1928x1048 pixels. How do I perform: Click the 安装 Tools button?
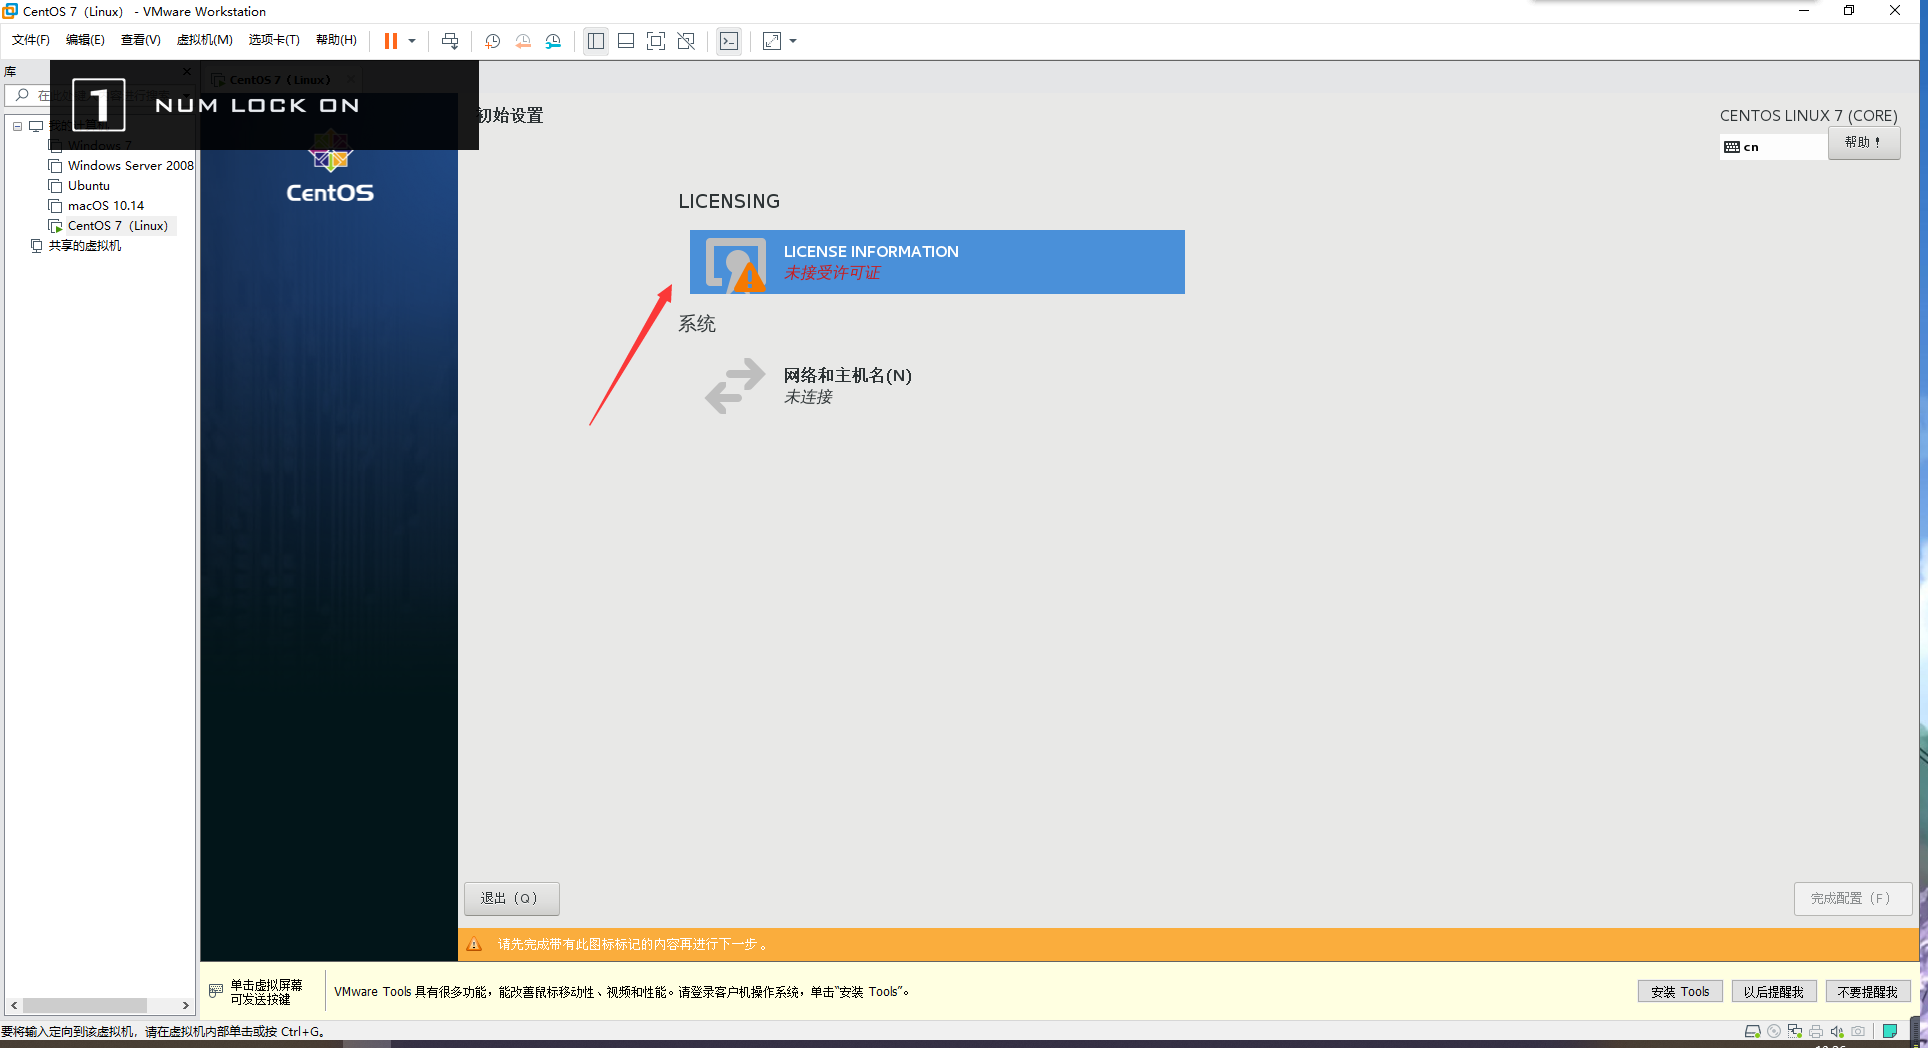pyautogui.click(x=1680, y=992)
